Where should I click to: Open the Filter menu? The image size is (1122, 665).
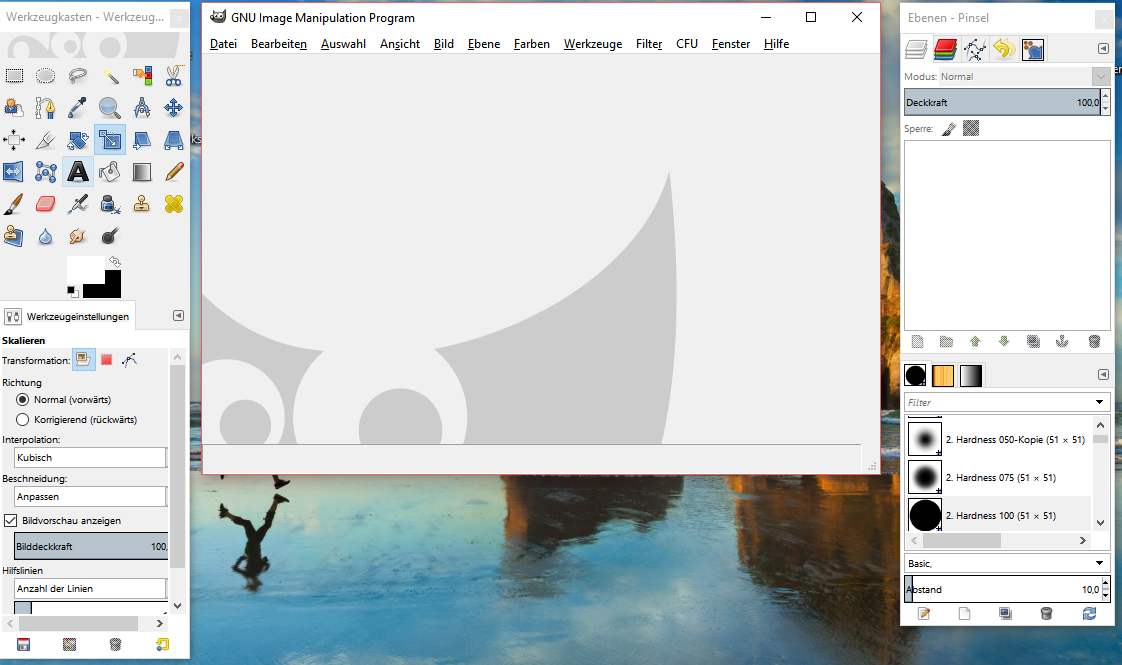point(649,44)
